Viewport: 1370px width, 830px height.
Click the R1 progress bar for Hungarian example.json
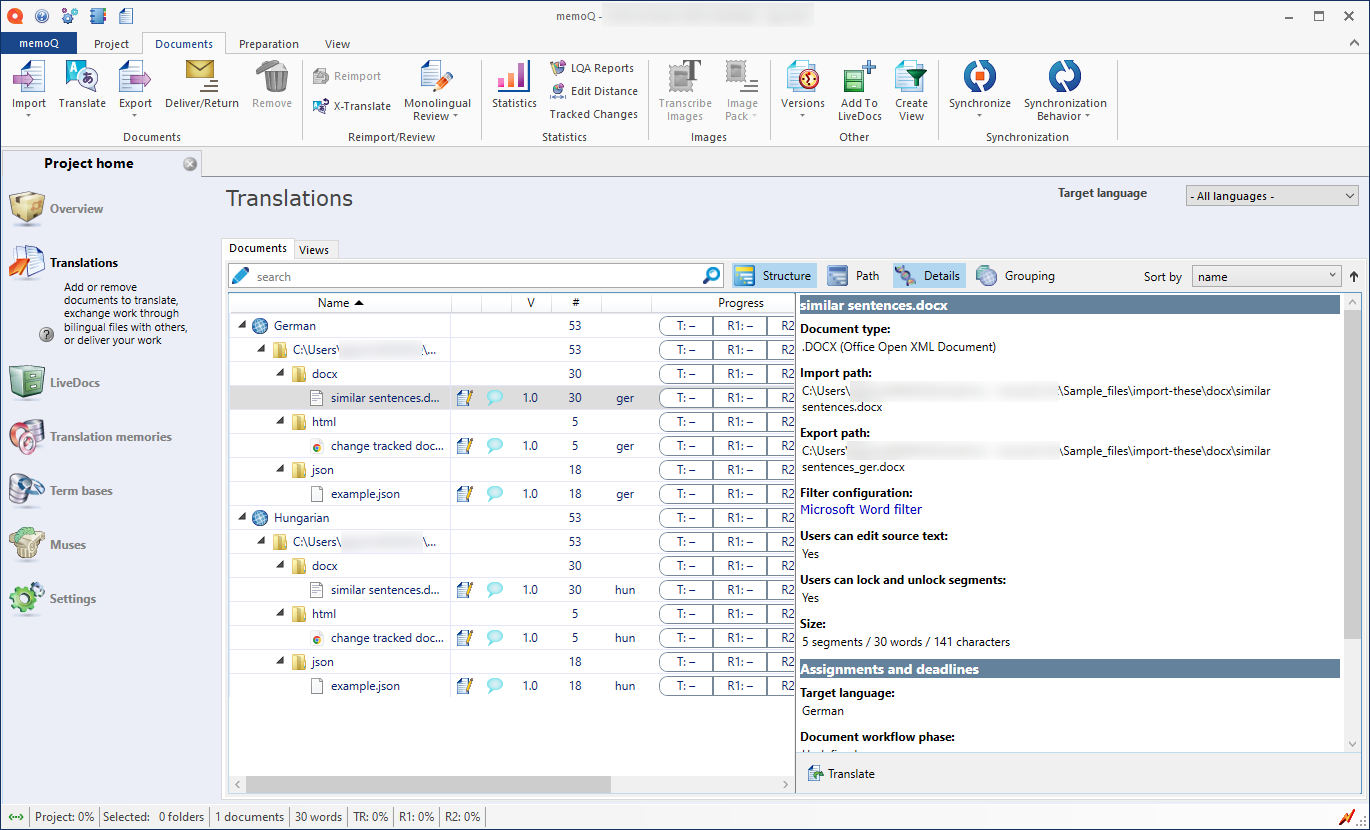point(740,686)
